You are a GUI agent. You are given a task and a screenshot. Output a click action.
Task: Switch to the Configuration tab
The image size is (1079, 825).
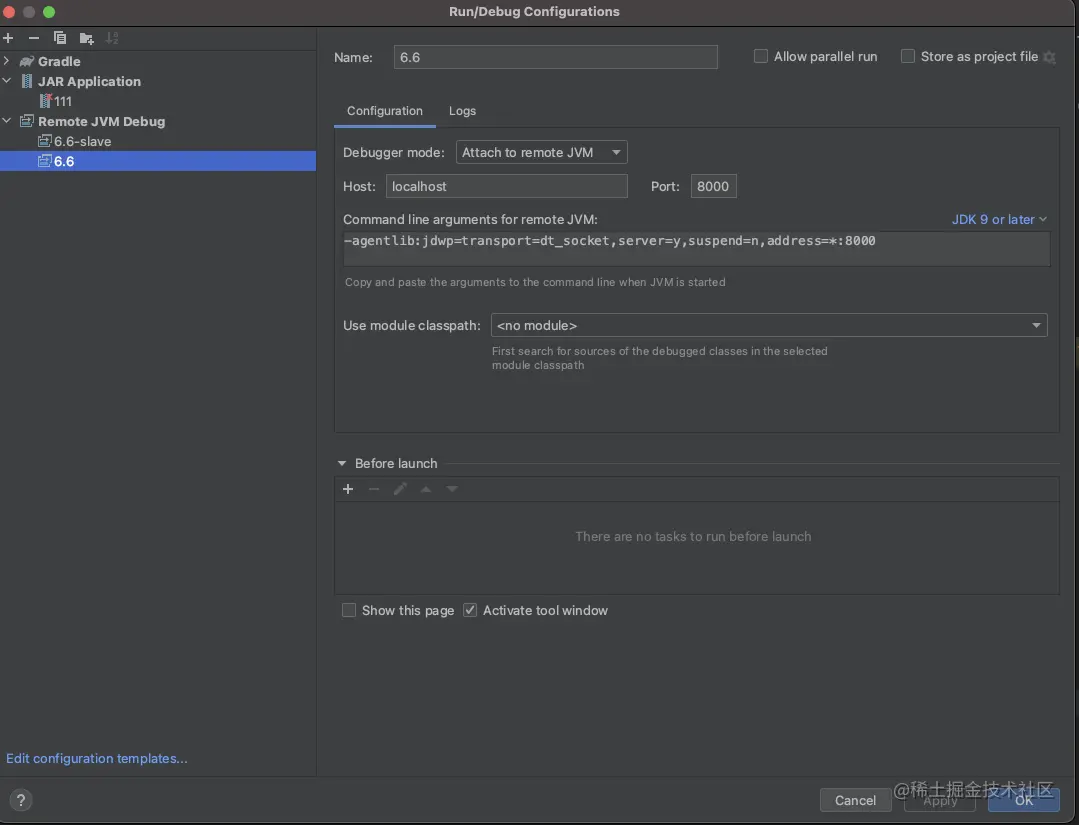click(385, 111)
